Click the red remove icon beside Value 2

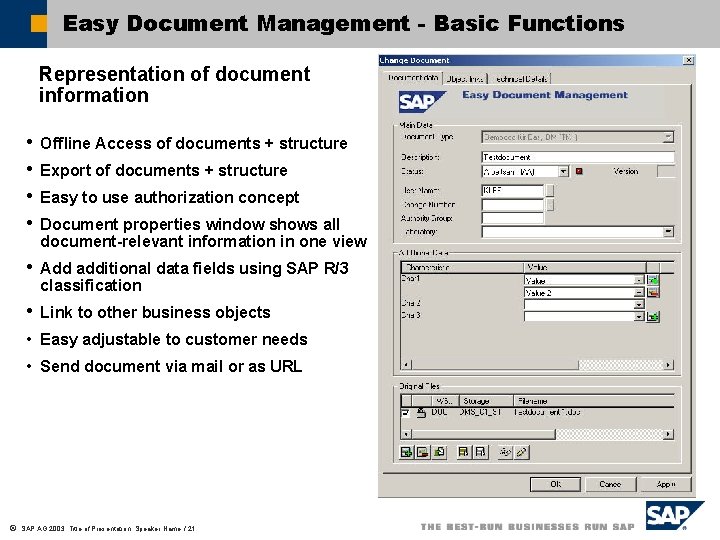click(x=653, y=292)
